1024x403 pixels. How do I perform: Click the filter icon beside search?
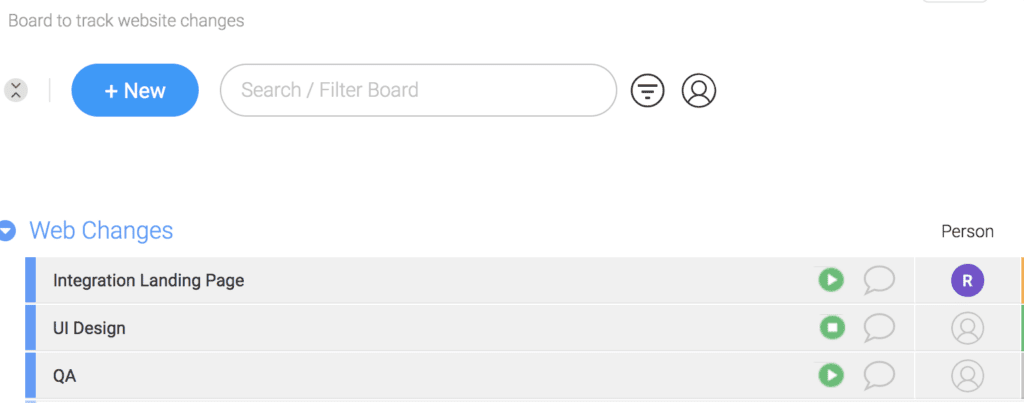pos(648,91)
